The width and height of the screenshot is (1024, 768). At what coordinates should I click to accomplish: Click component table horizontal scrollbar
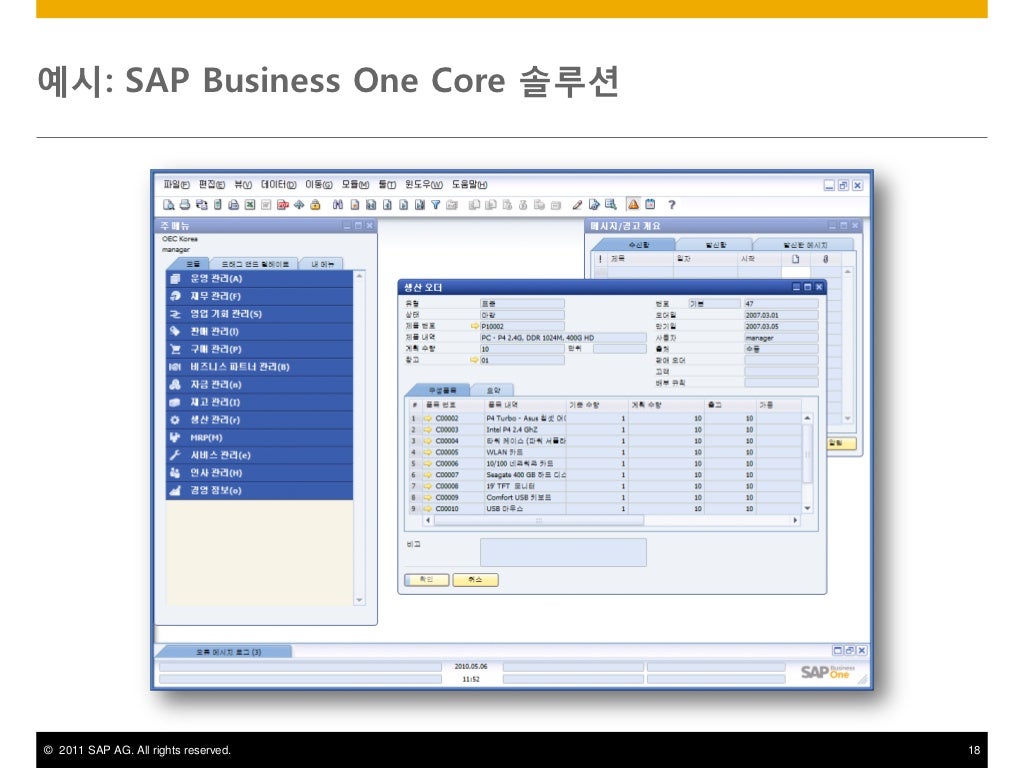point(539,520)
